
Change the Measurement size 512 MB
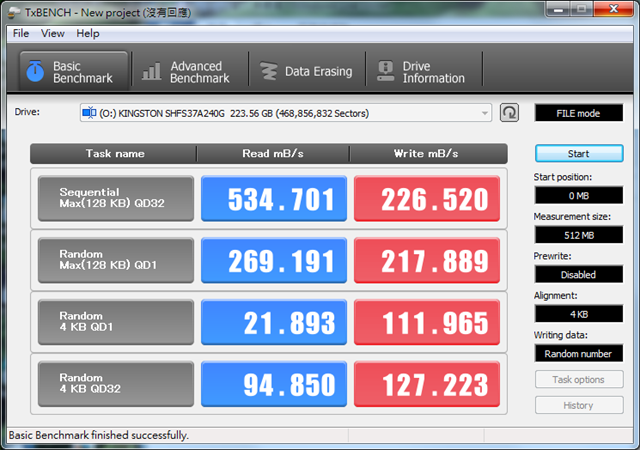579,235
